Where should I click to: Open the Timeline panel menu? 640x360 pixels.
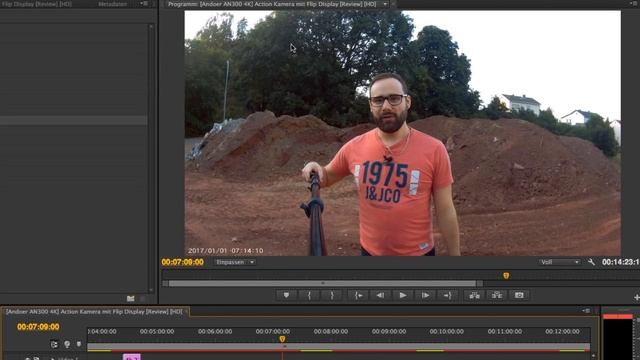pos(587,311)
